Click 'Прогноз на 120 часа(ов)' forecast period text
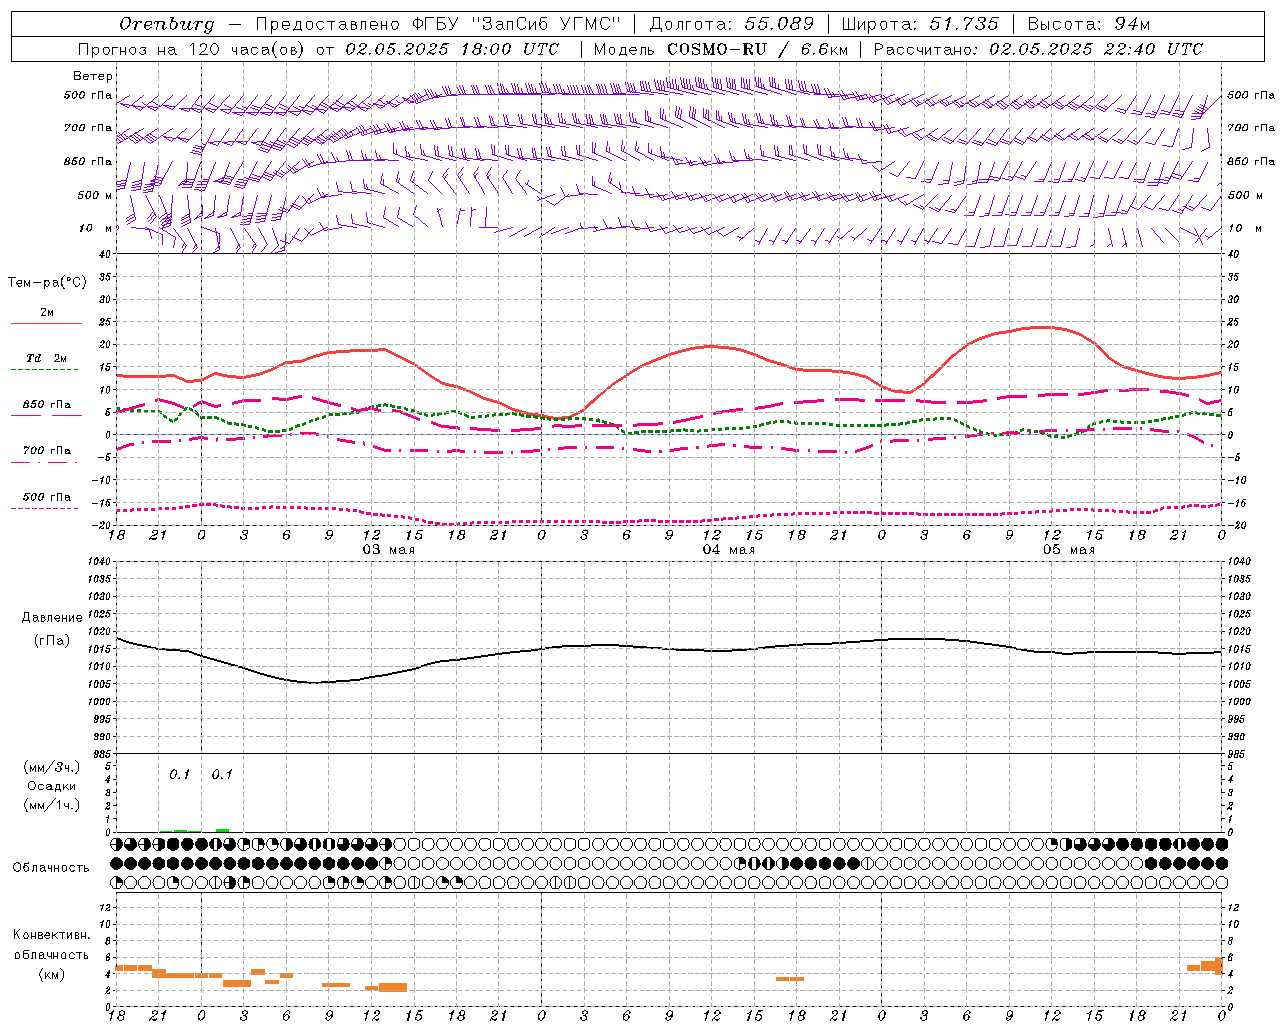The height and width of the screenshot is (1024, 1280). point(192,49)
